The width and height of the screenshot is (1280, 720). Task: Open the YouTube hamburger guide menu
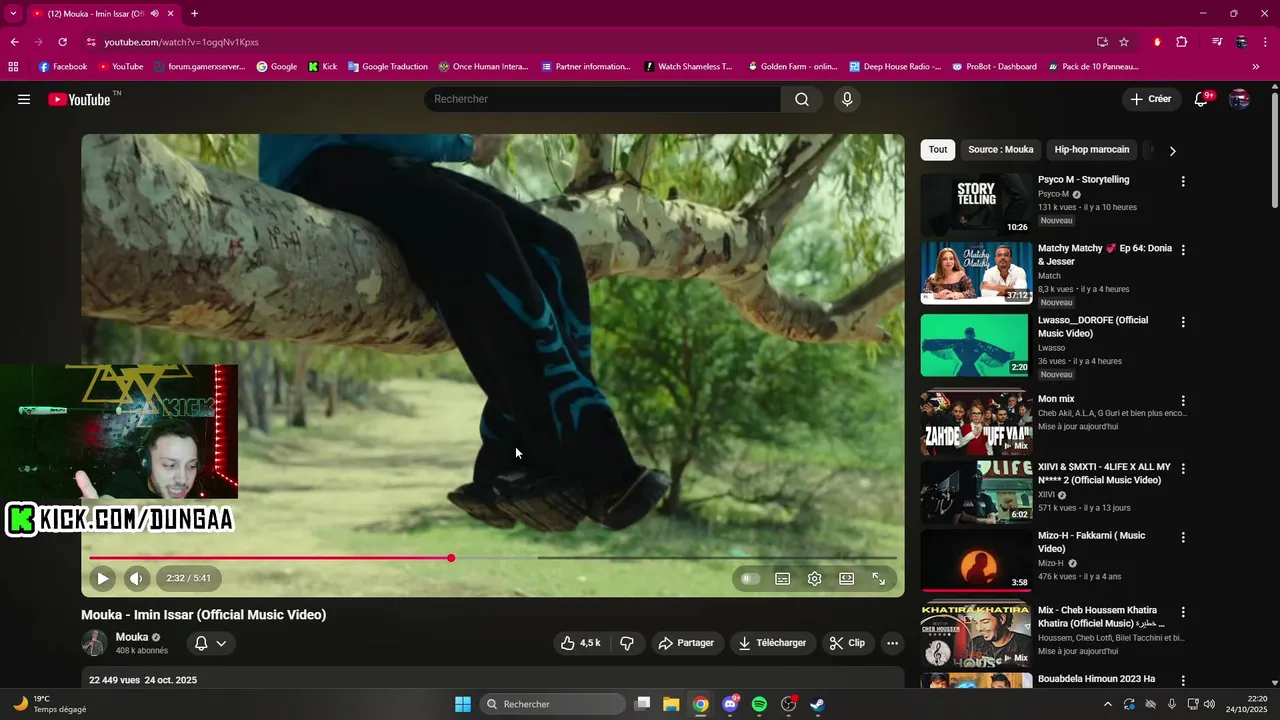(24, 99)
